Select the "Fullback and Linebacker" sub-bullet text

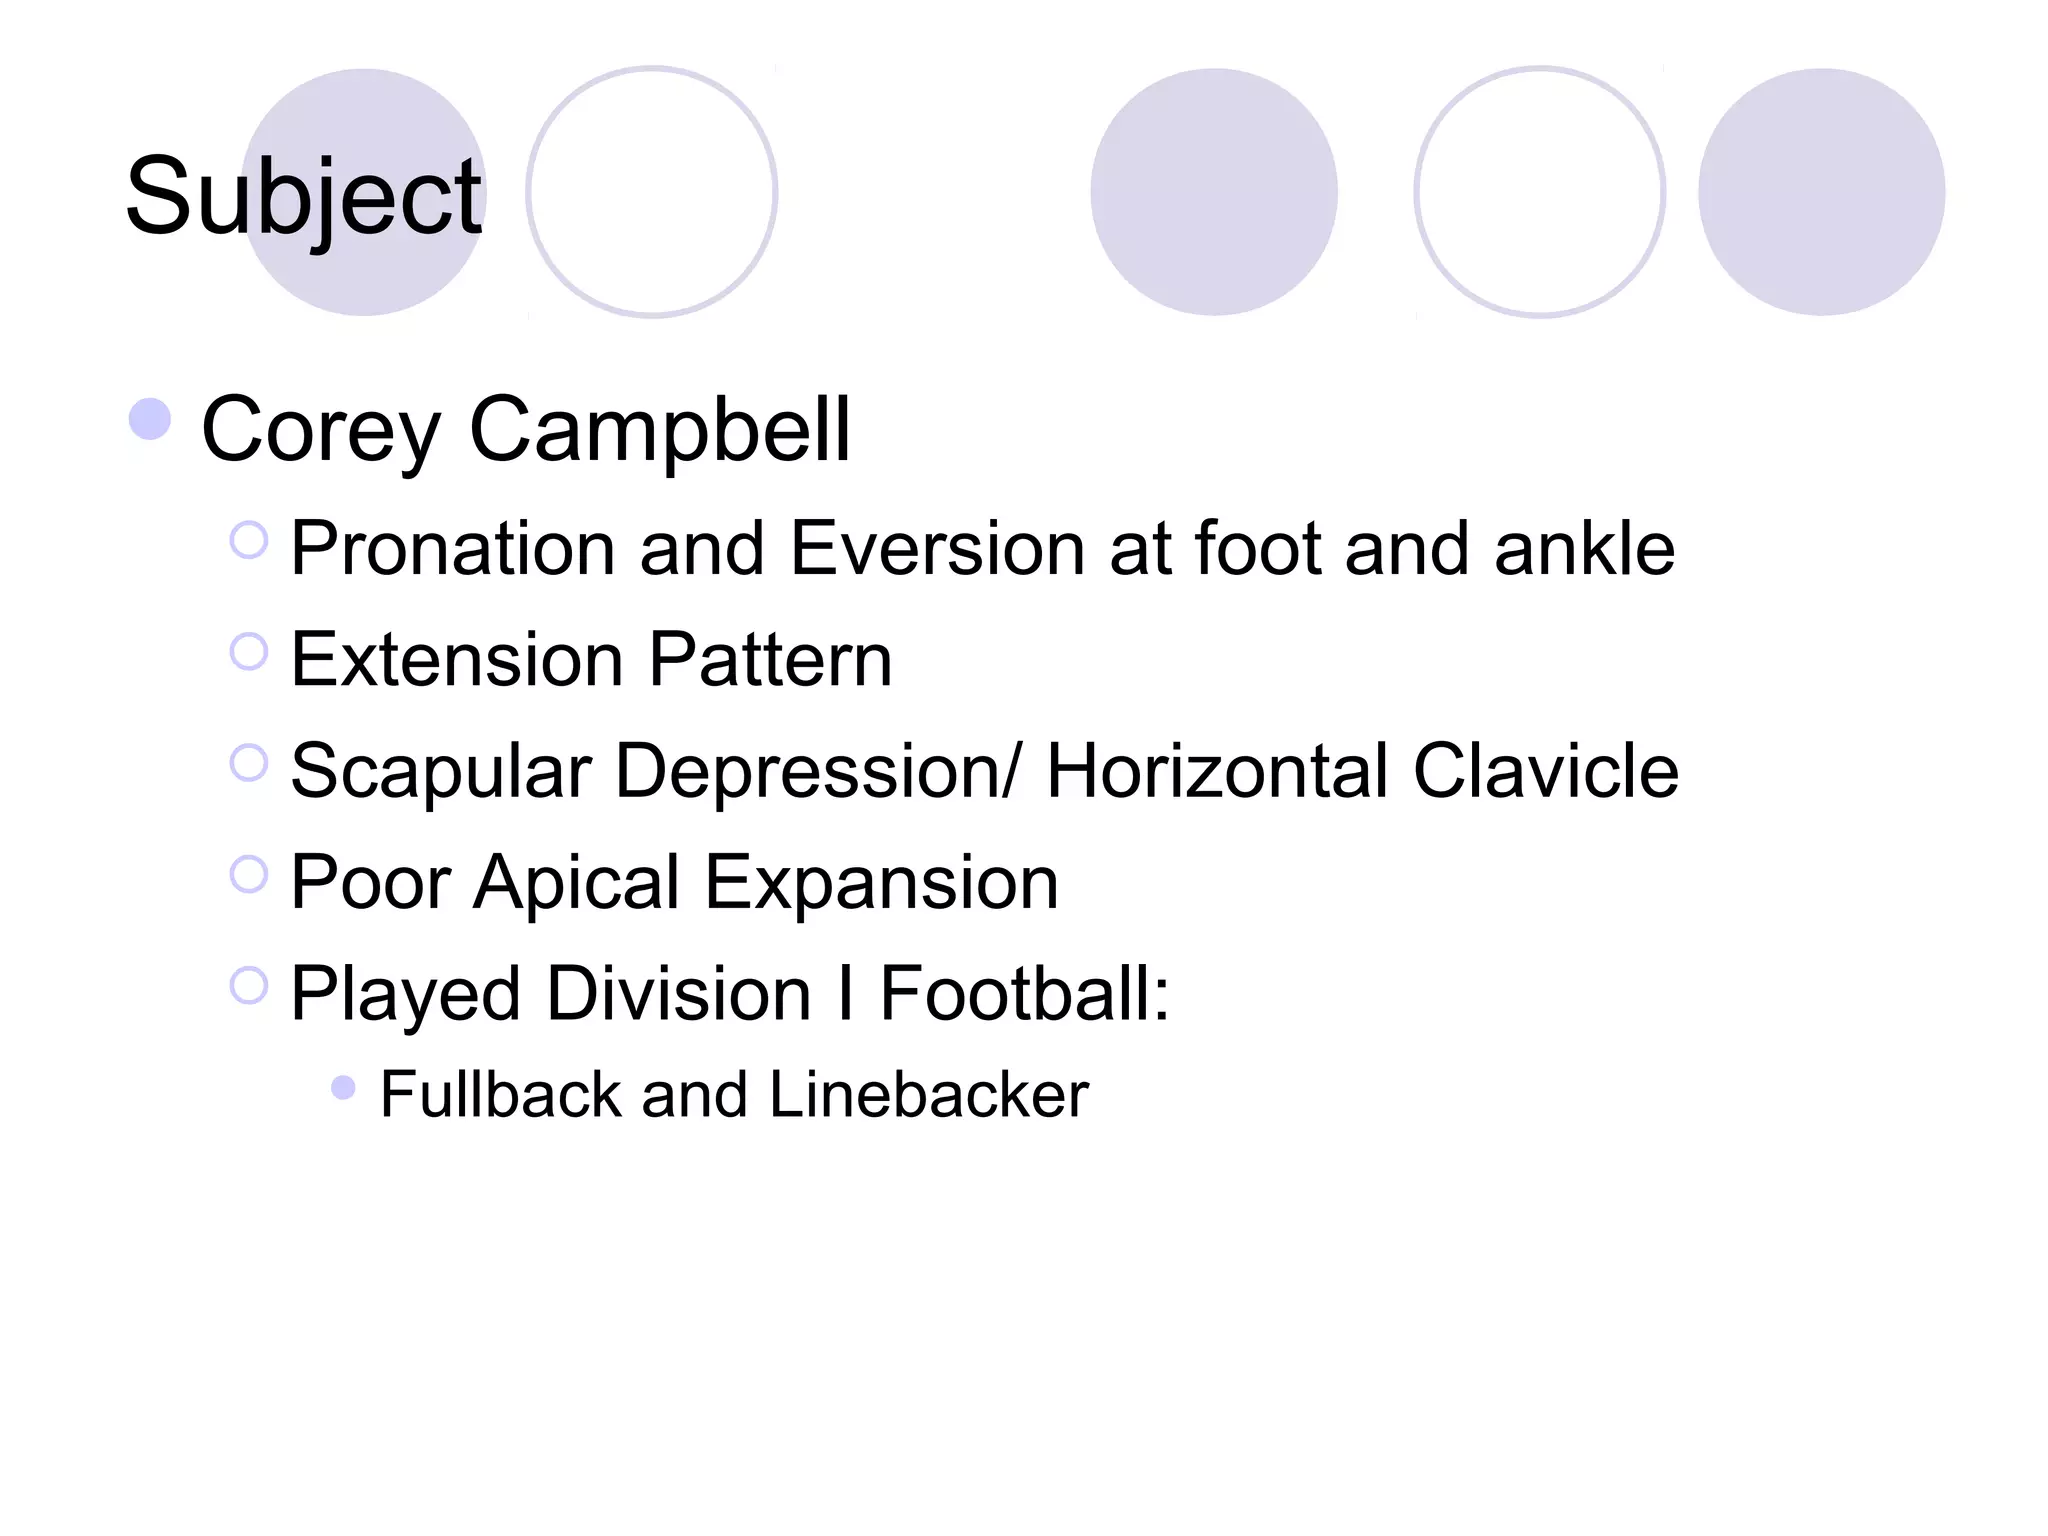734,1095
